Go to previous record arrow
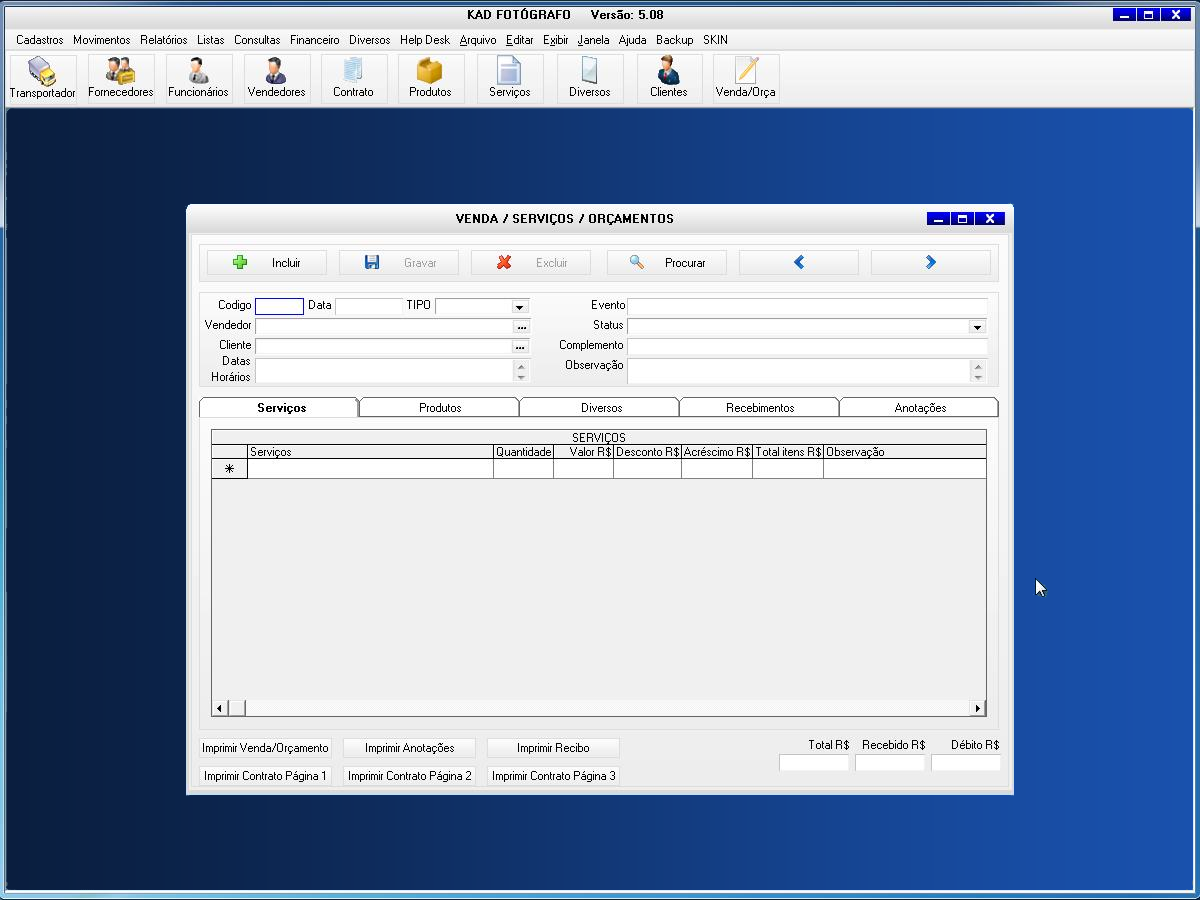This screenshot has height=900, width=1200. (798, 262)
